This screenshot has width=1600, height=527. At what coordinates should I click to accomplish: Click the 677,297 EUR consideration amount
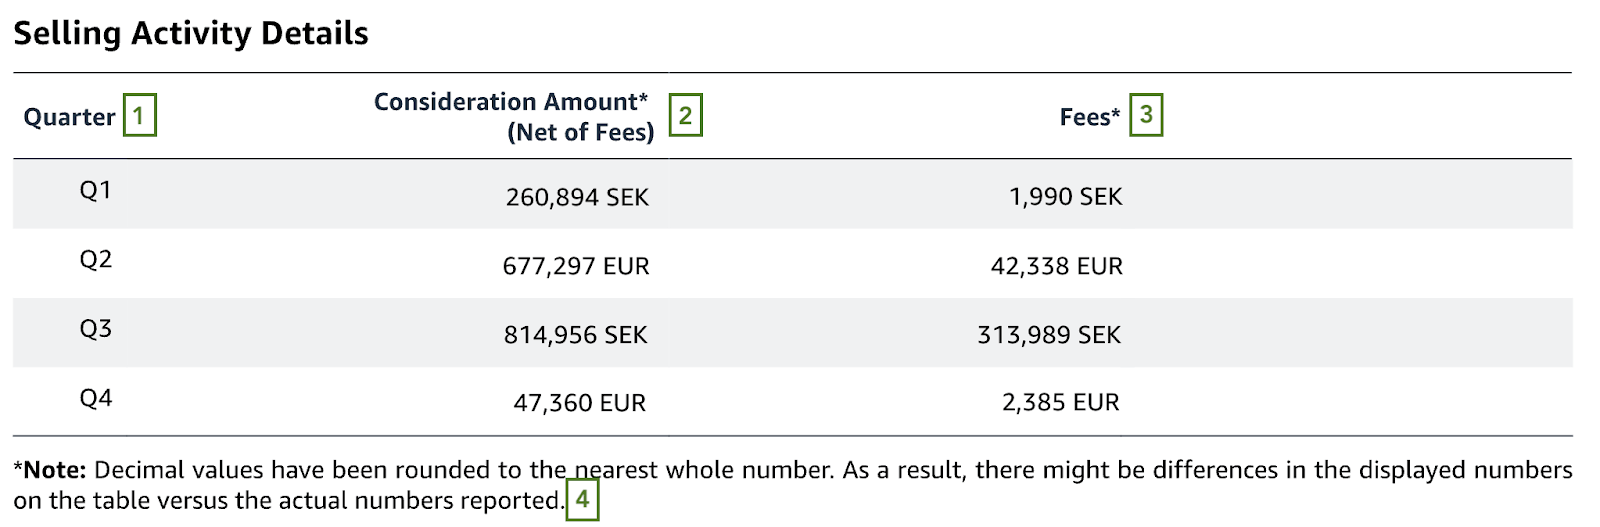point(576,266)
